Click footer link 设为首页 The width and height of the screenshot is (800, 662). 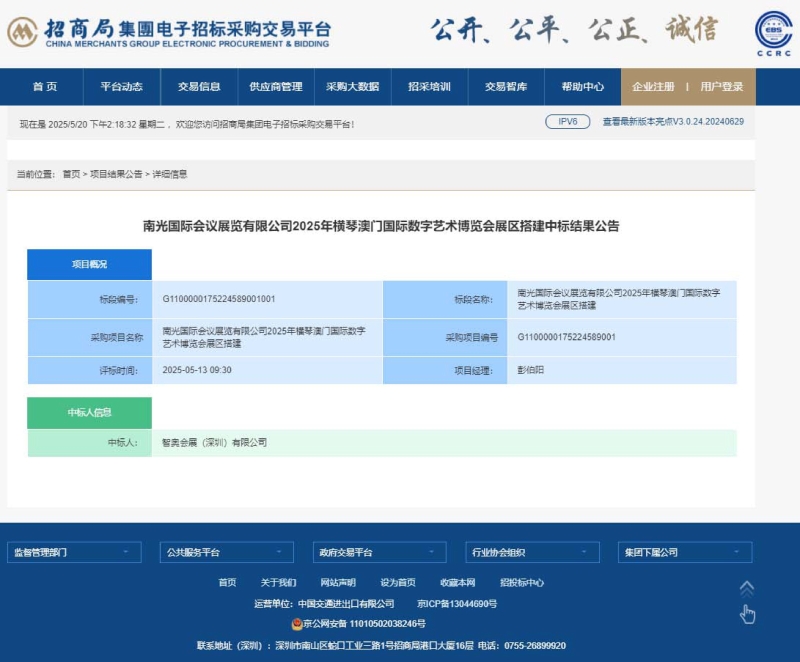(x=398, y=582)
